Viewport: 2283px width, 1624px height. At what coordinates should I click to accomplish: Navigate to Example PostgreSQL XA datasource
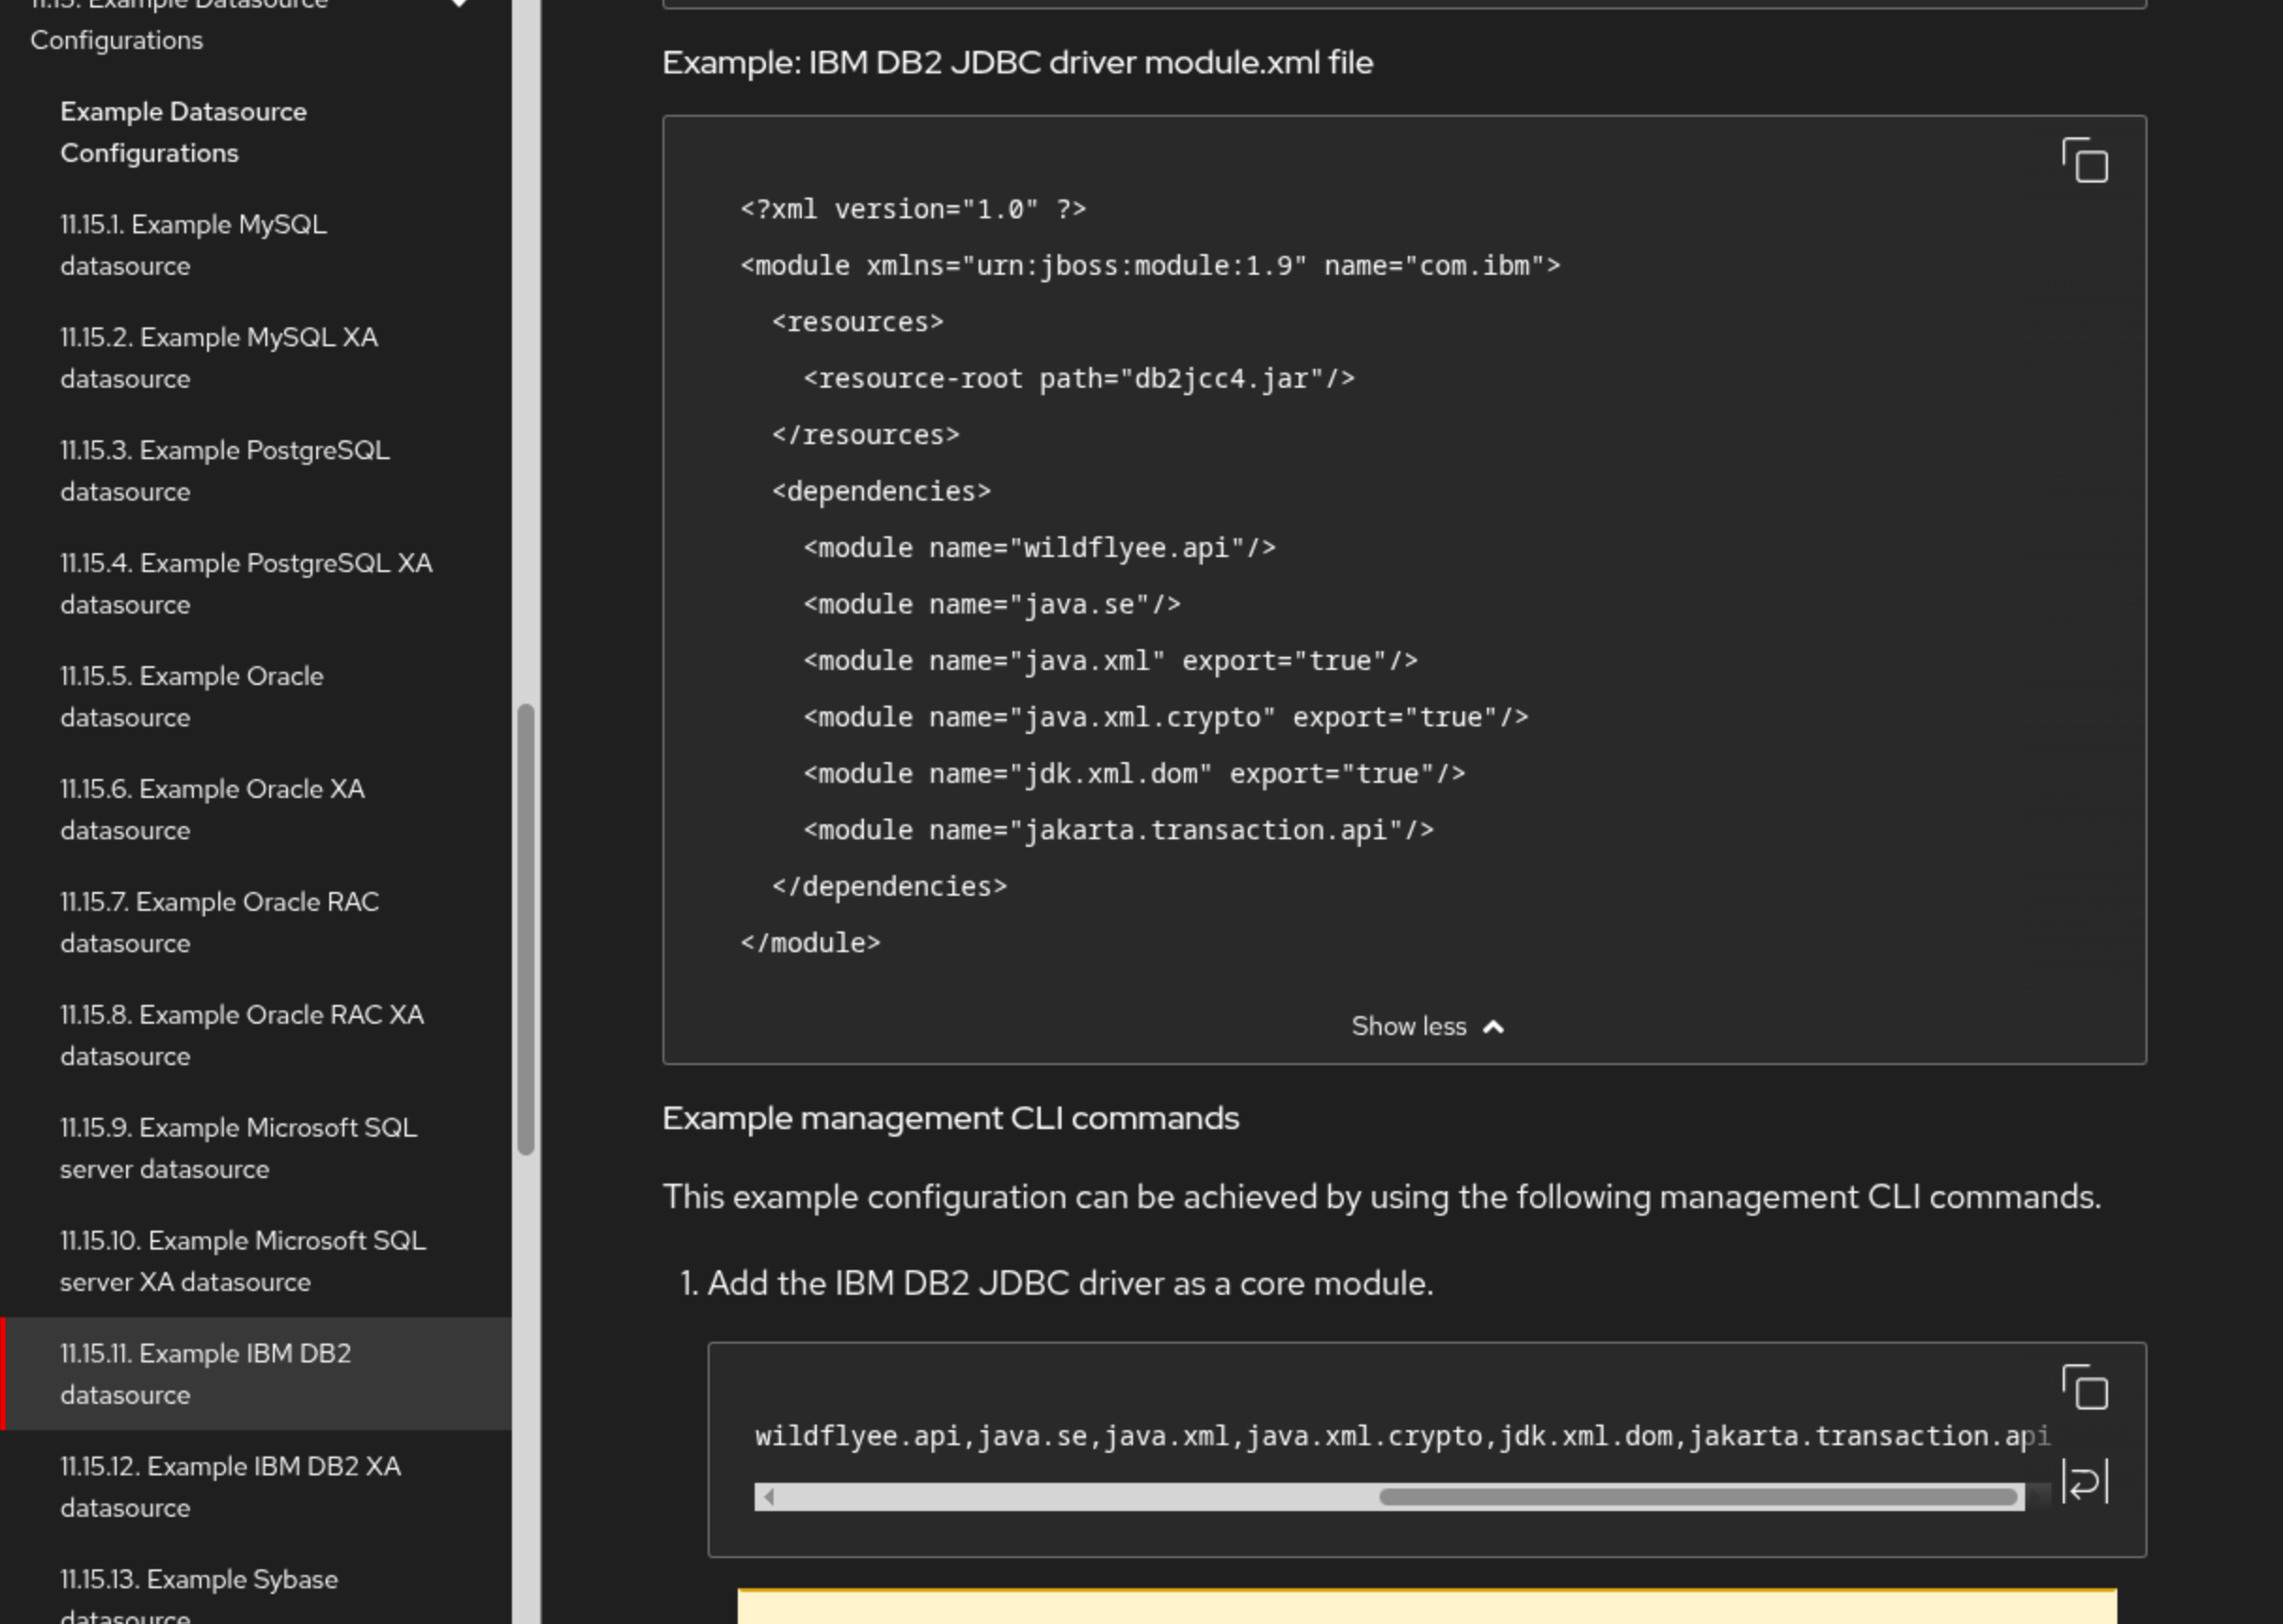[x=245, y=584]
